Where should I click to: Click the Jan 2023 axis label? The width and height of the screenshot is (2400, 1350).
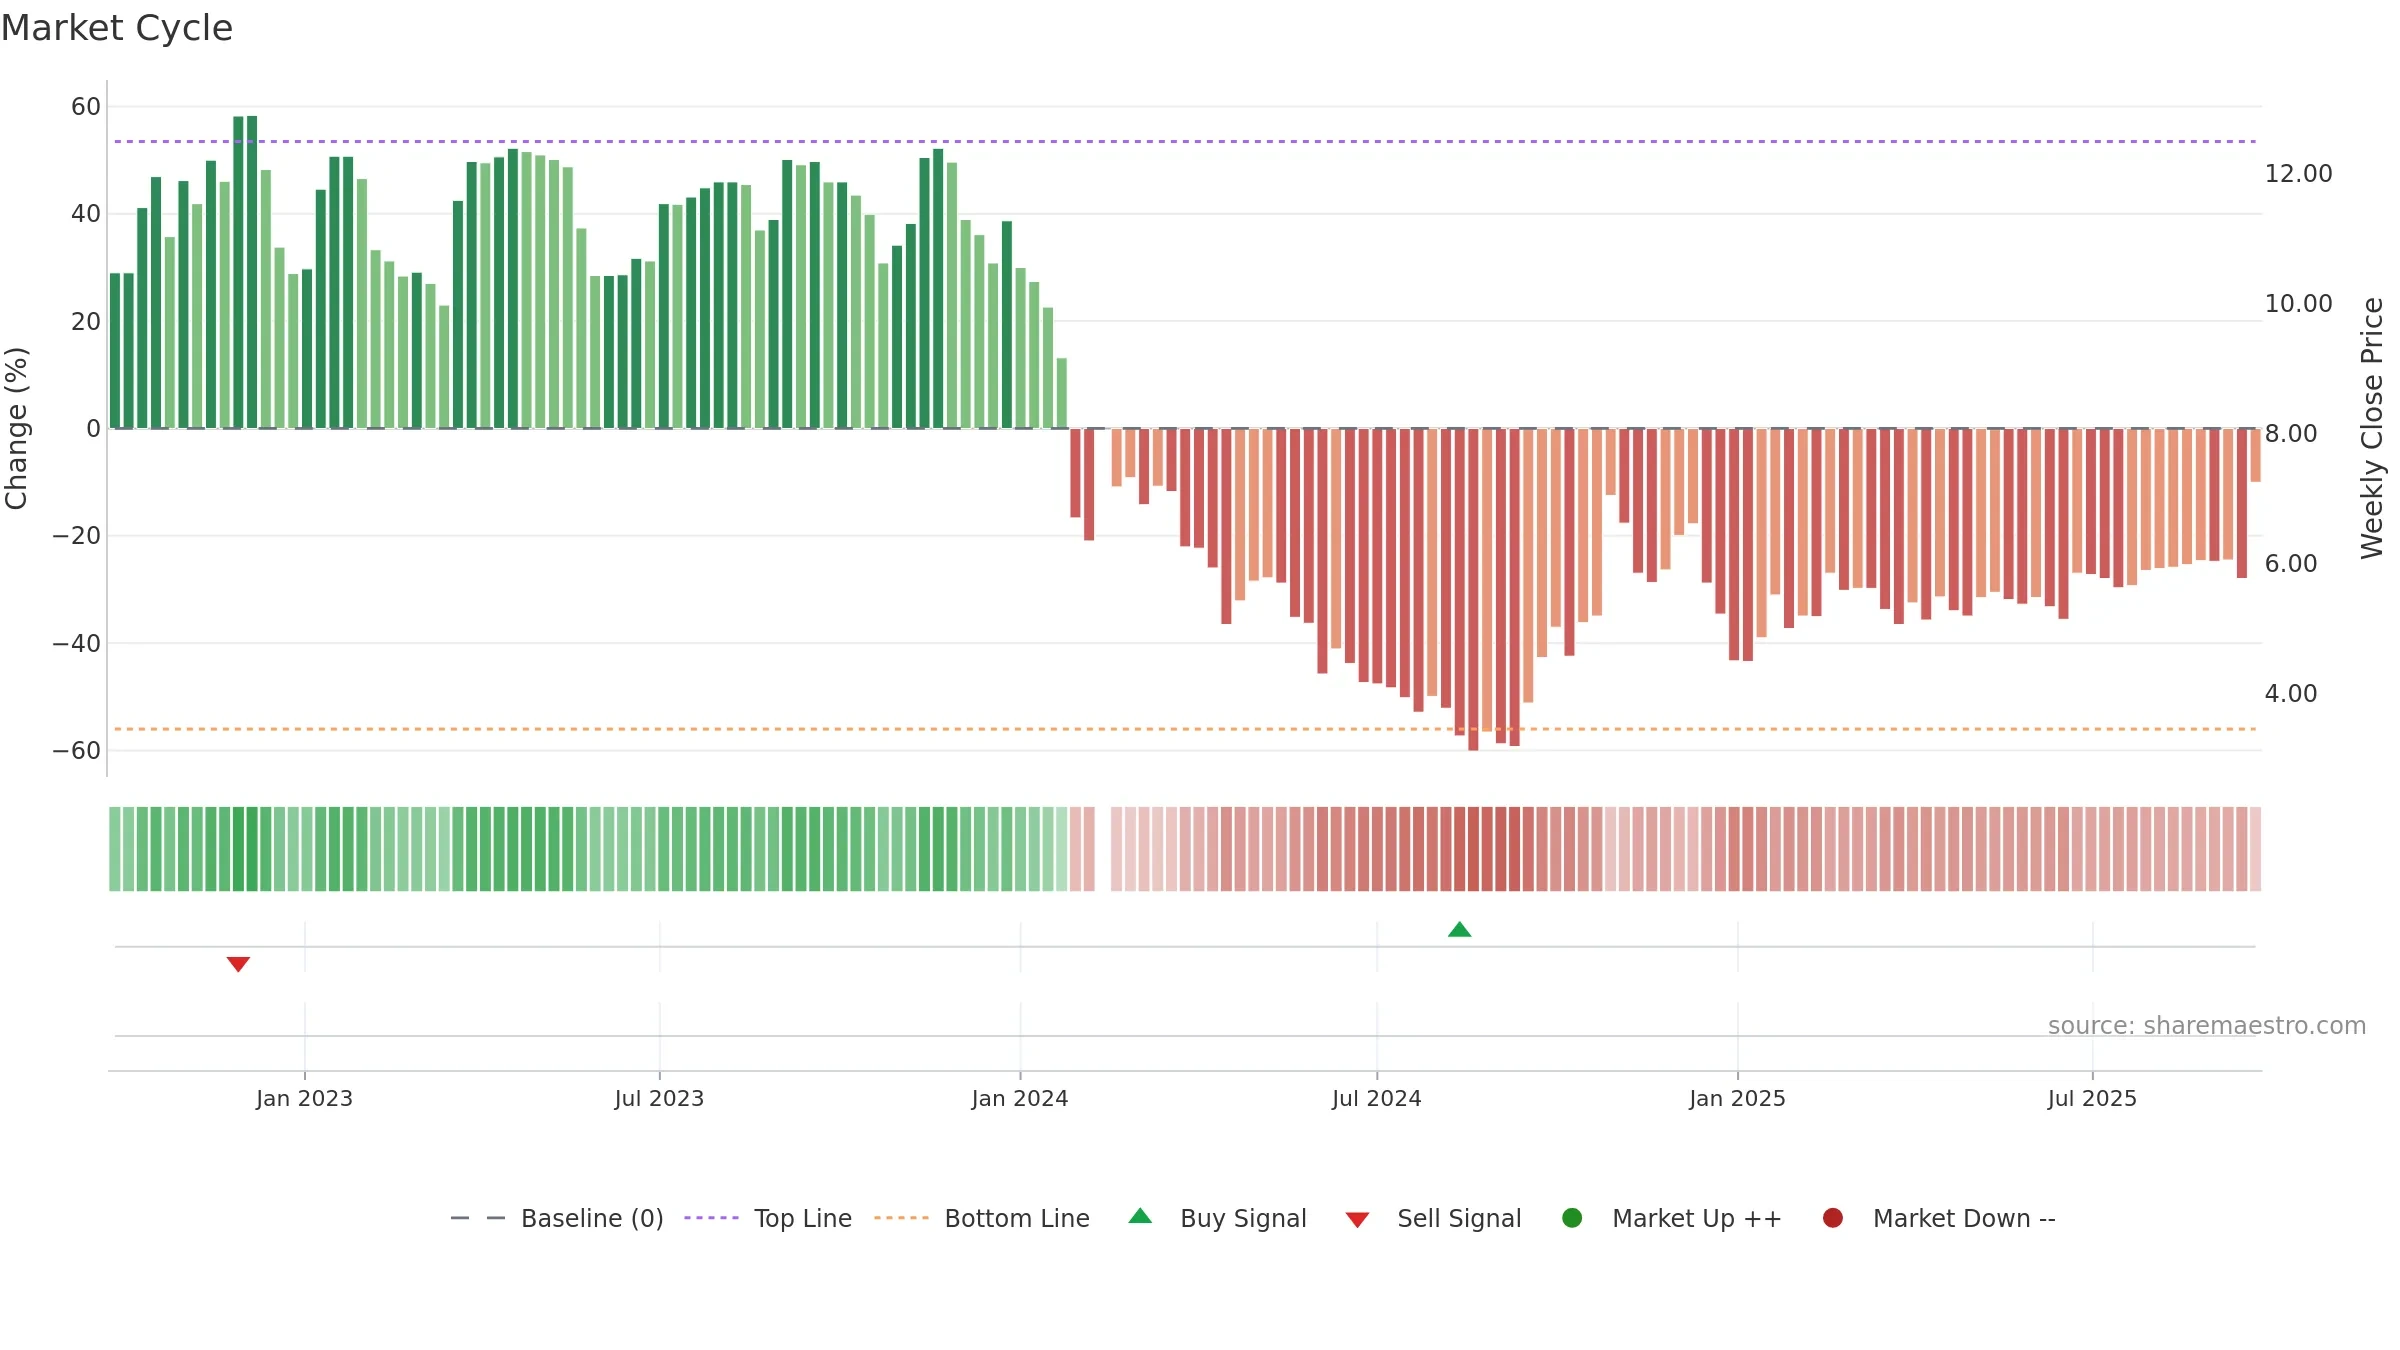[304, 1099]
